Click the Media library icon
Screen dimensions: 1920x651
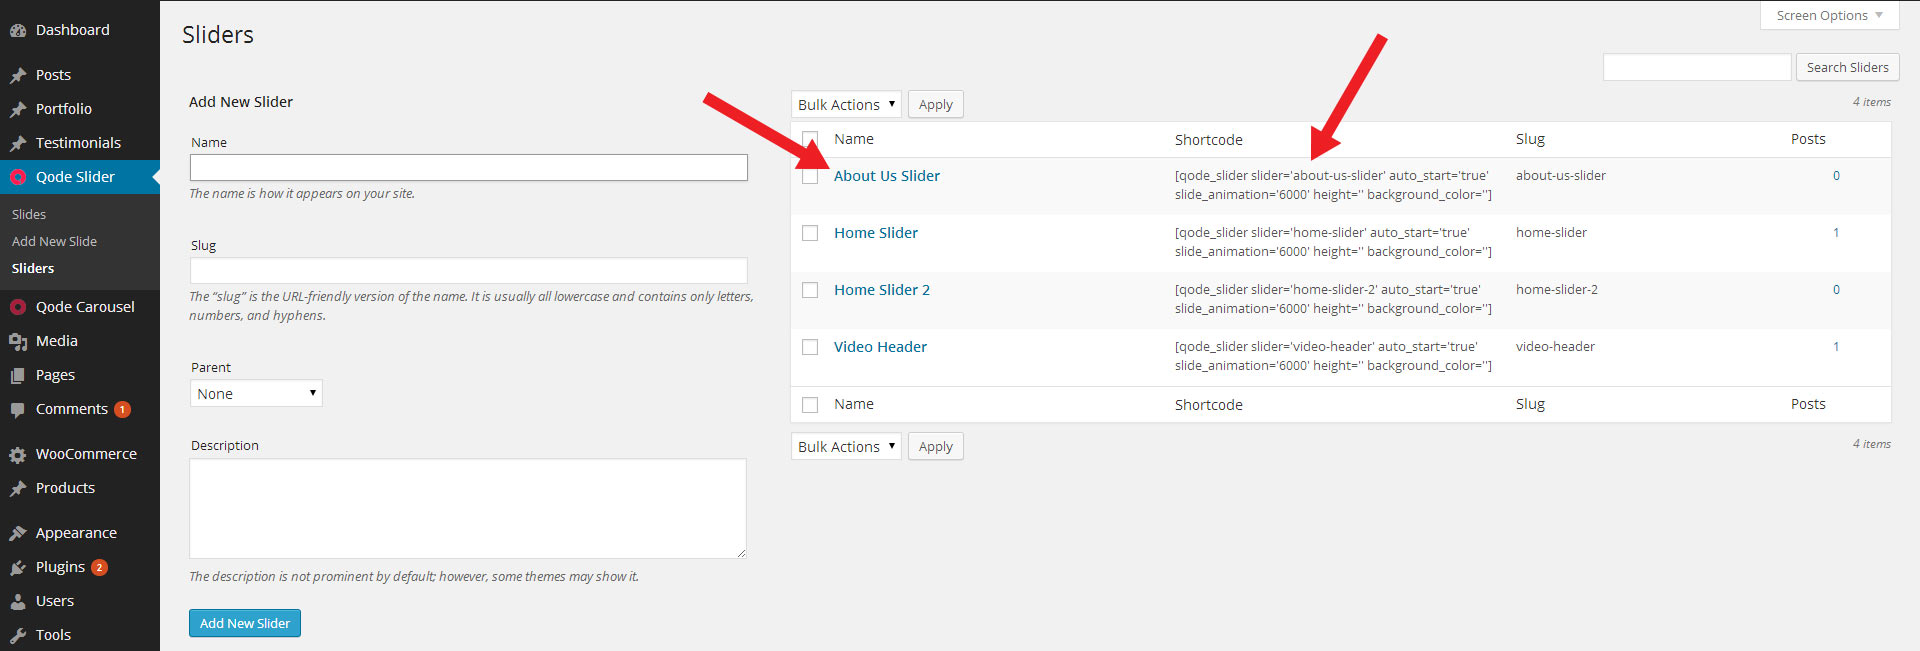(x=18, y=342)
